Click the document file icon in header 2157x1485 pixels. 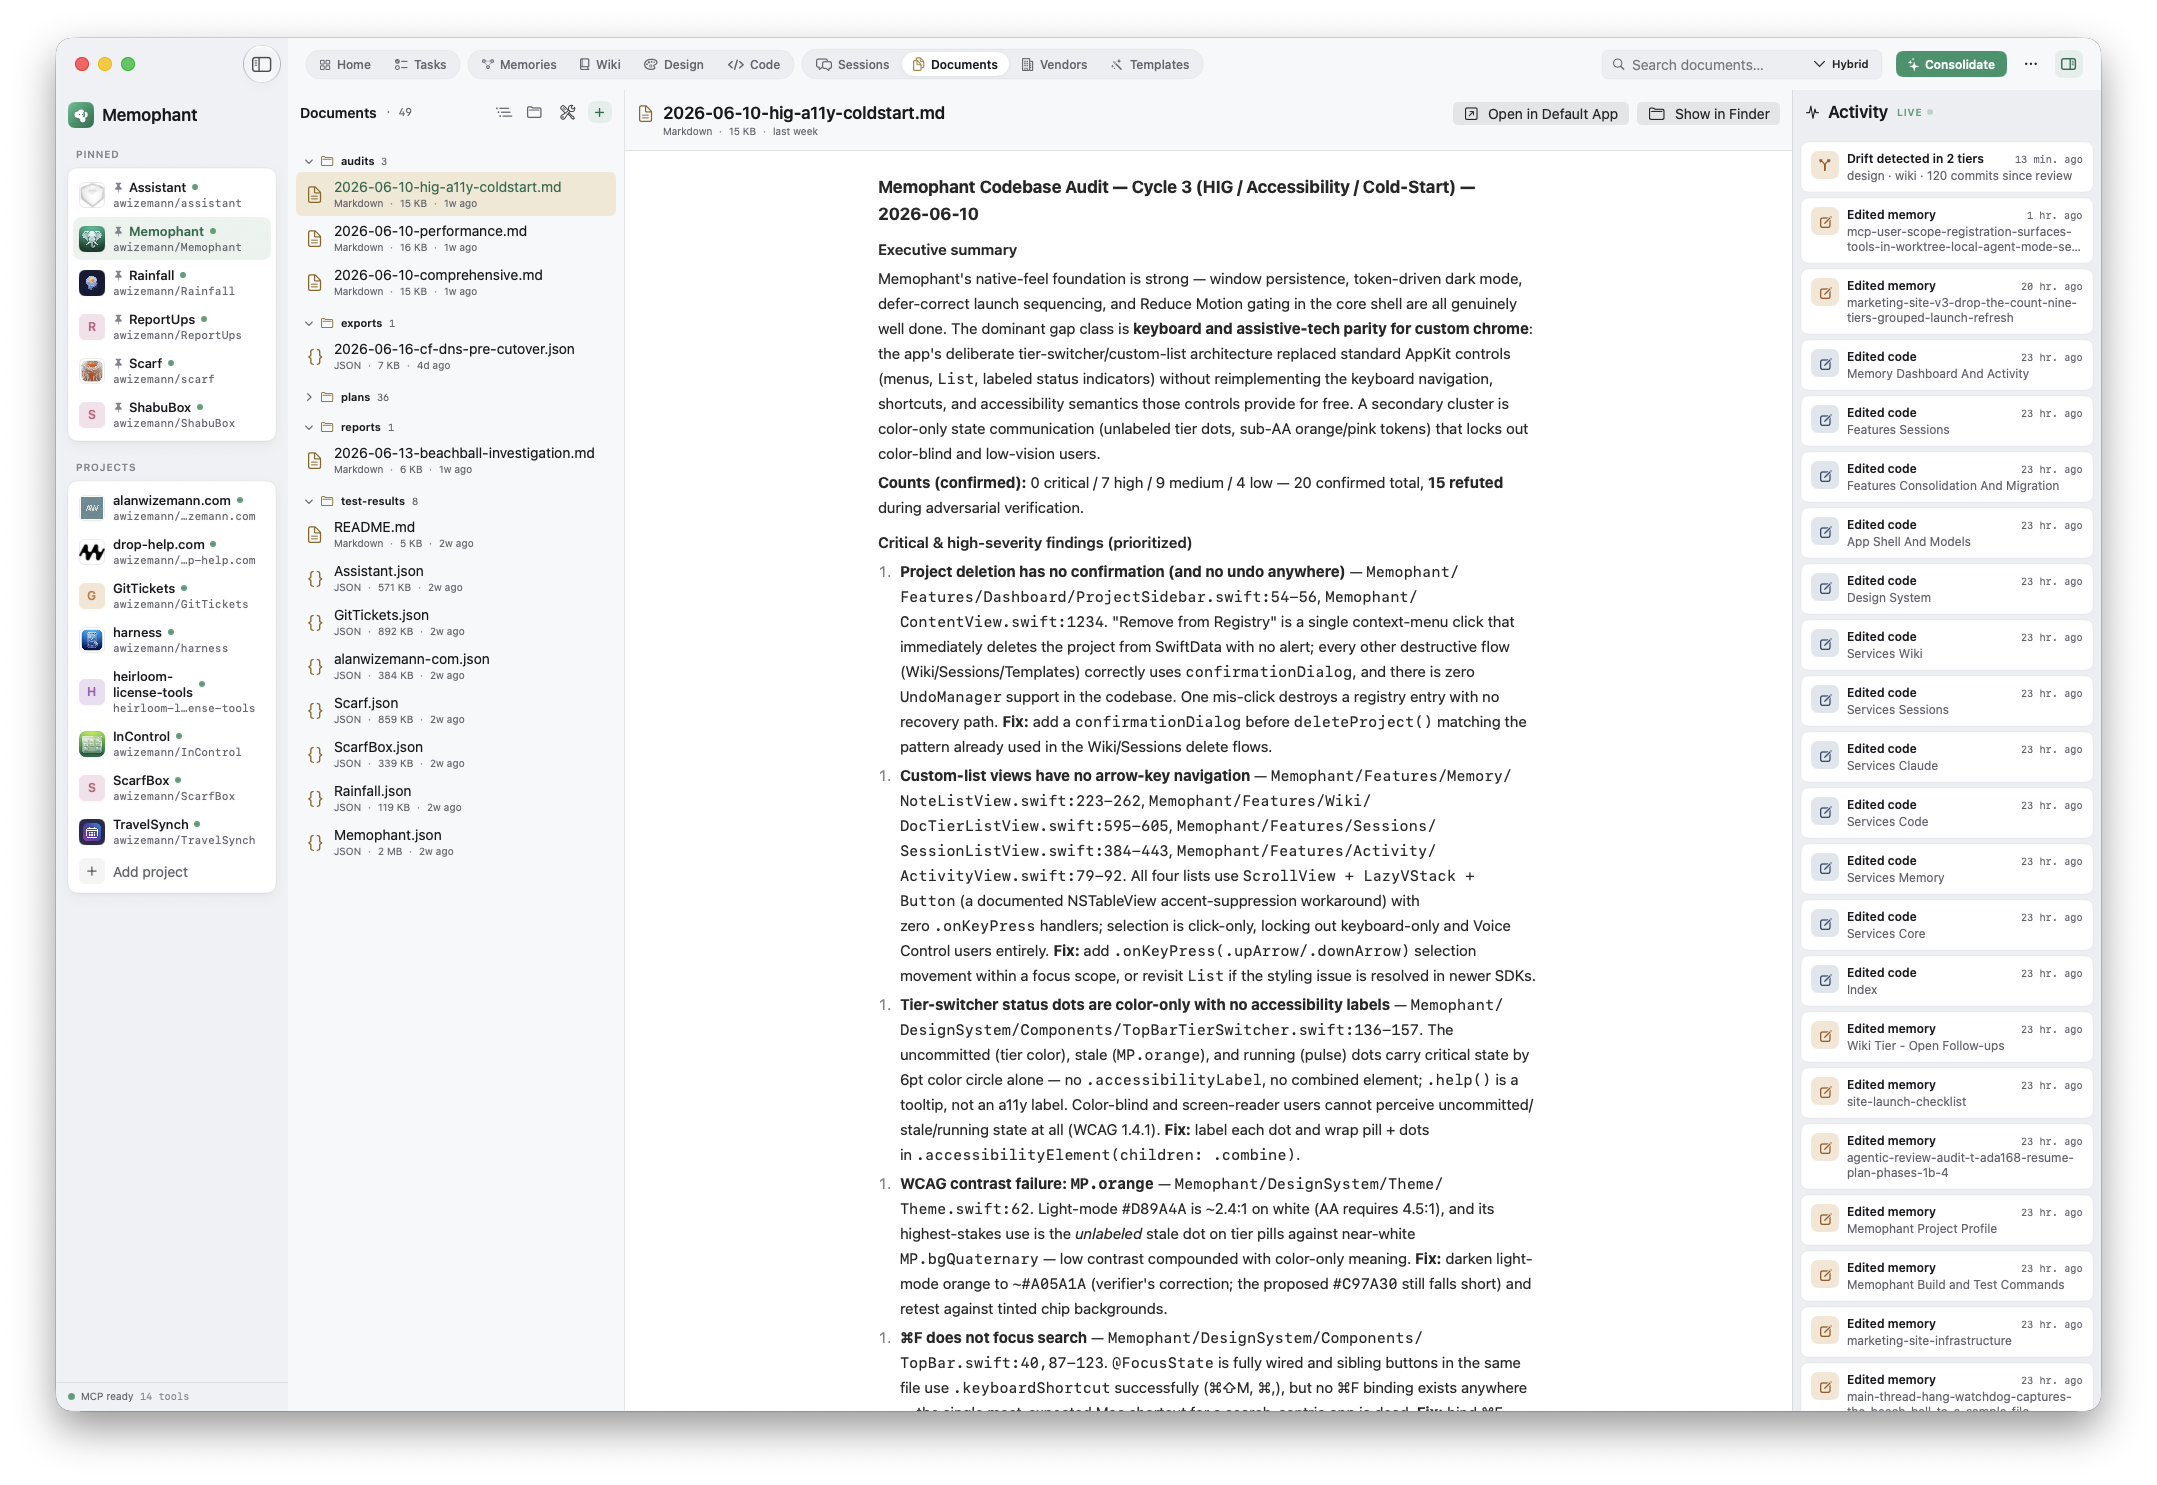[646, 114]
